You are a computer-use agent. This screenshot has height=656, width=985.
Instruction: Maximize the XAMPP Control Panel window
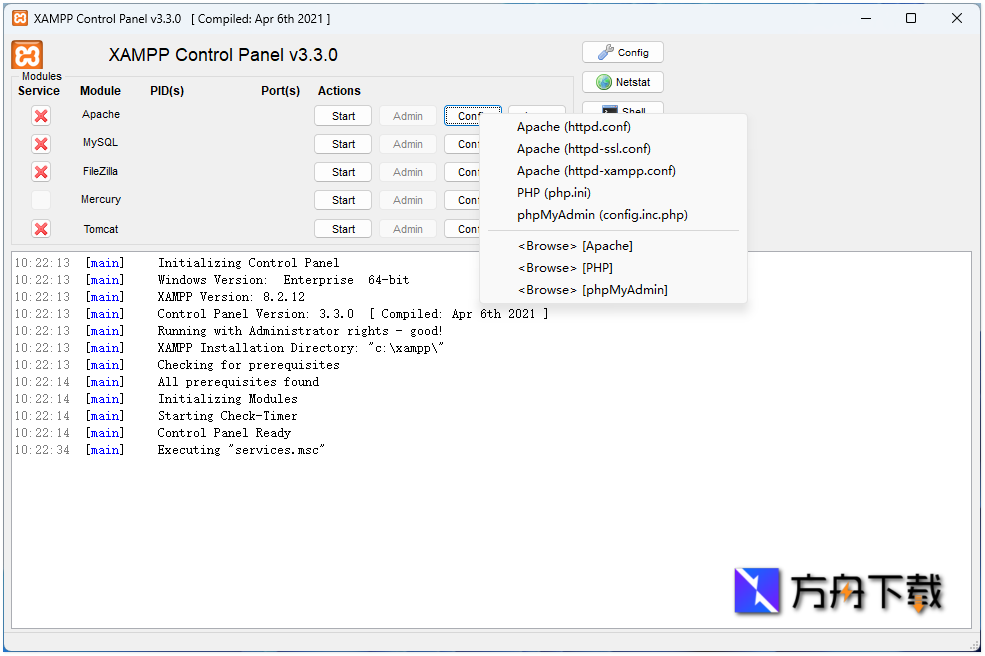pos(911,18)
